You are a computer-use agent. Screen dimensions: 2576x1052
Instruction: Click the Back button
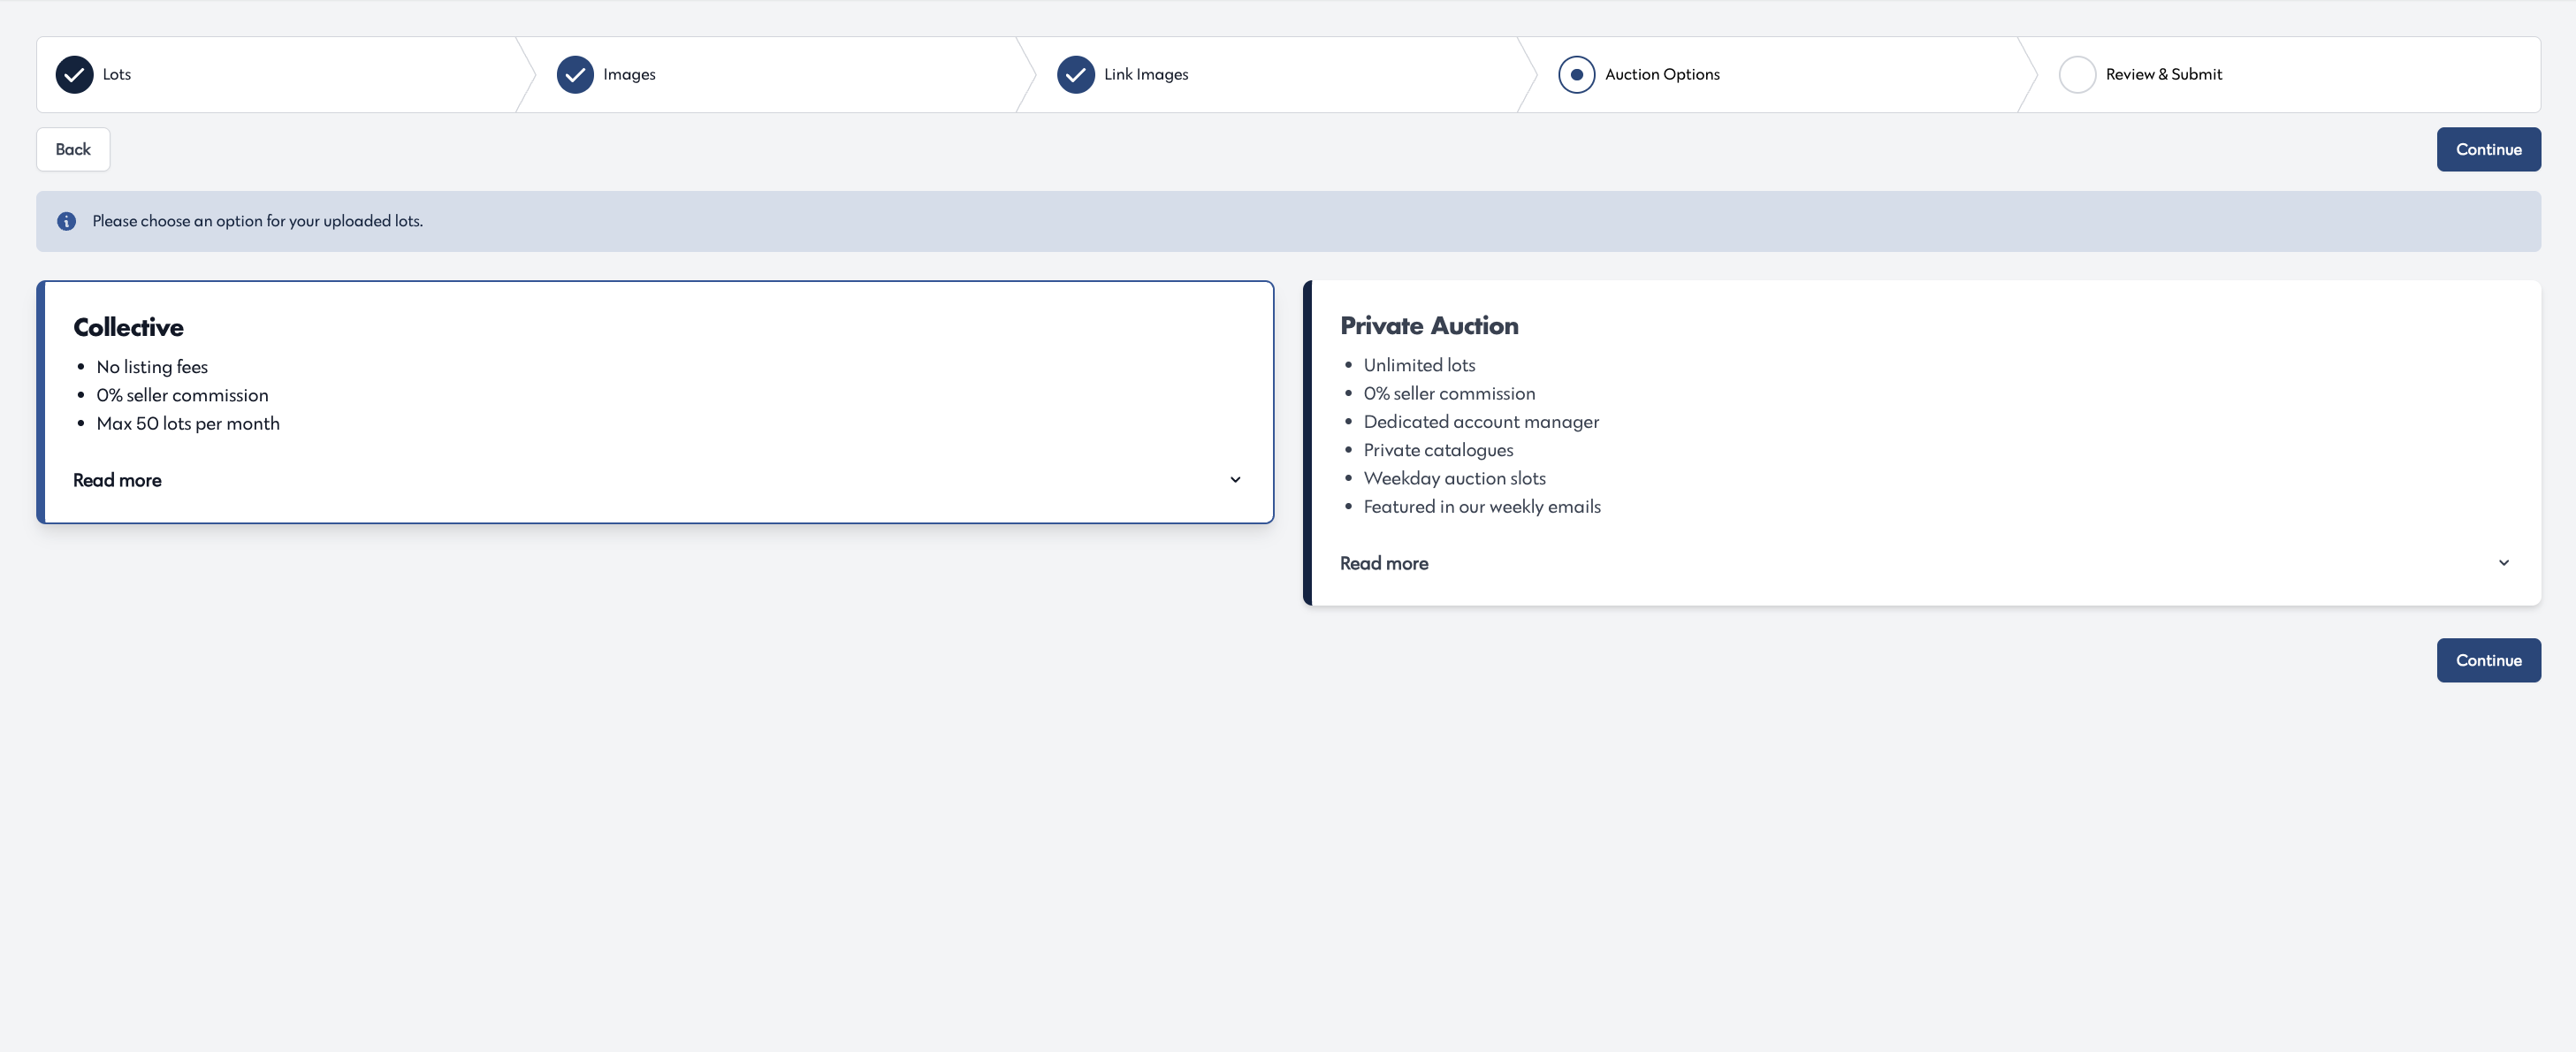coord(73,149)
